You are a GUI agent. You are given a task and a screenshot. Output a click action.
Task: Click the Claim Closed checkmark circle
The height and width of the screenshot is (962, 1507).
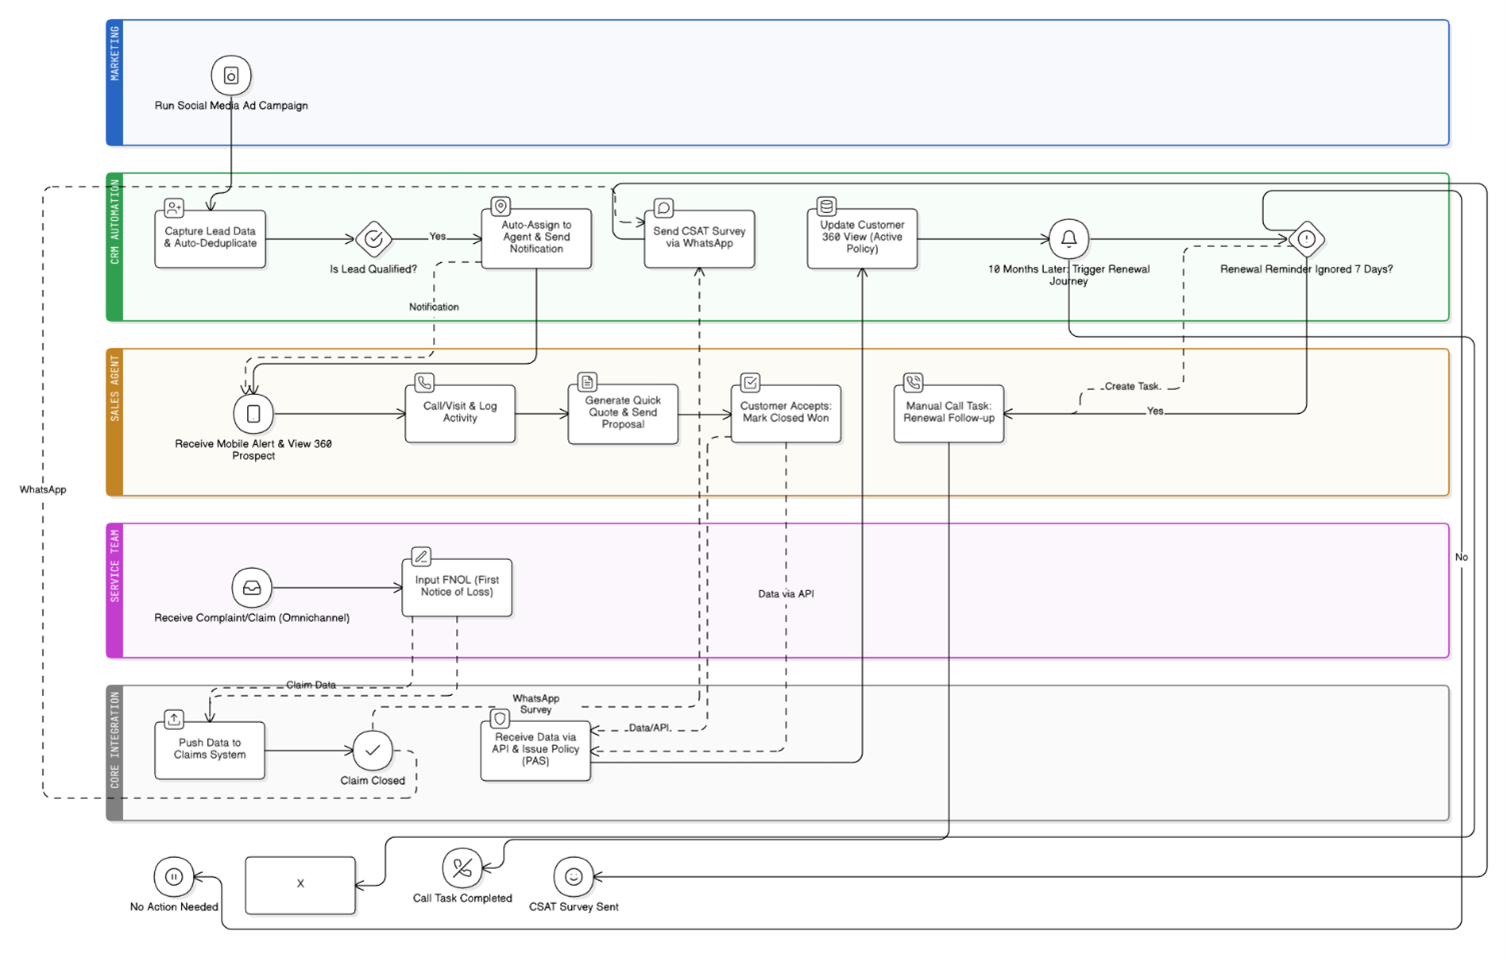372,750
